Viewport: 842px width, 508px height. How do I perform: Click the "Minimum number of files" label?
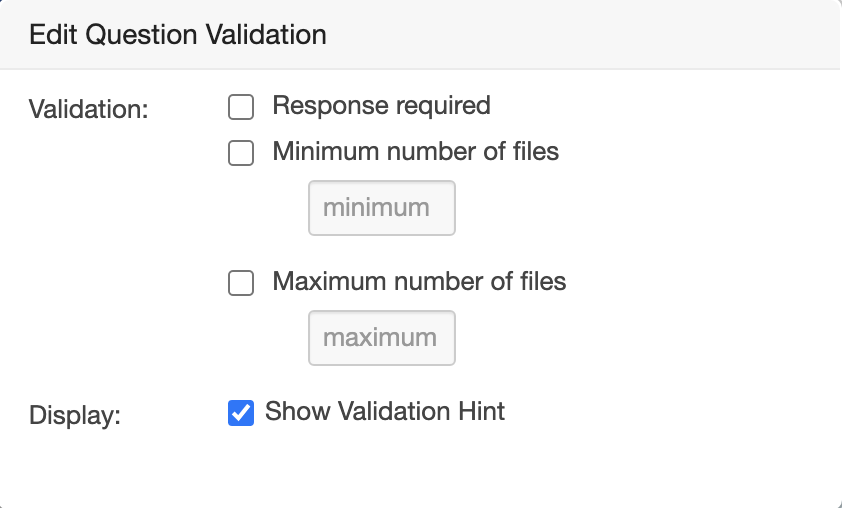pyautogui.click(x=415, y=152)
